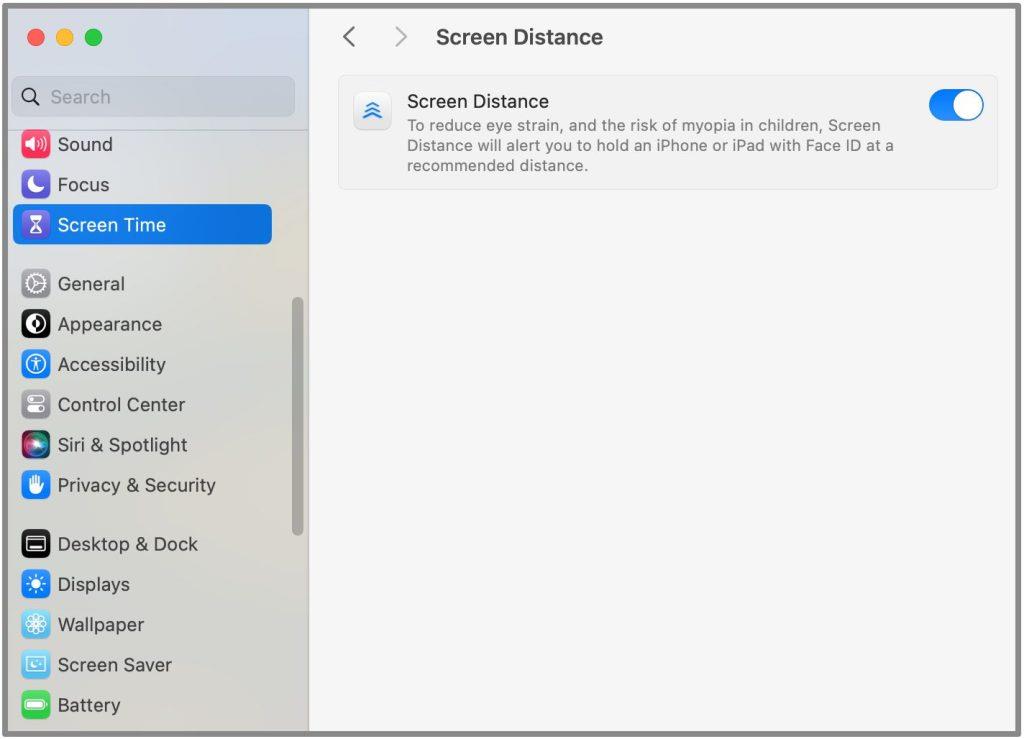Select Desktop & Dock text in sidebar

click(127, 544)
